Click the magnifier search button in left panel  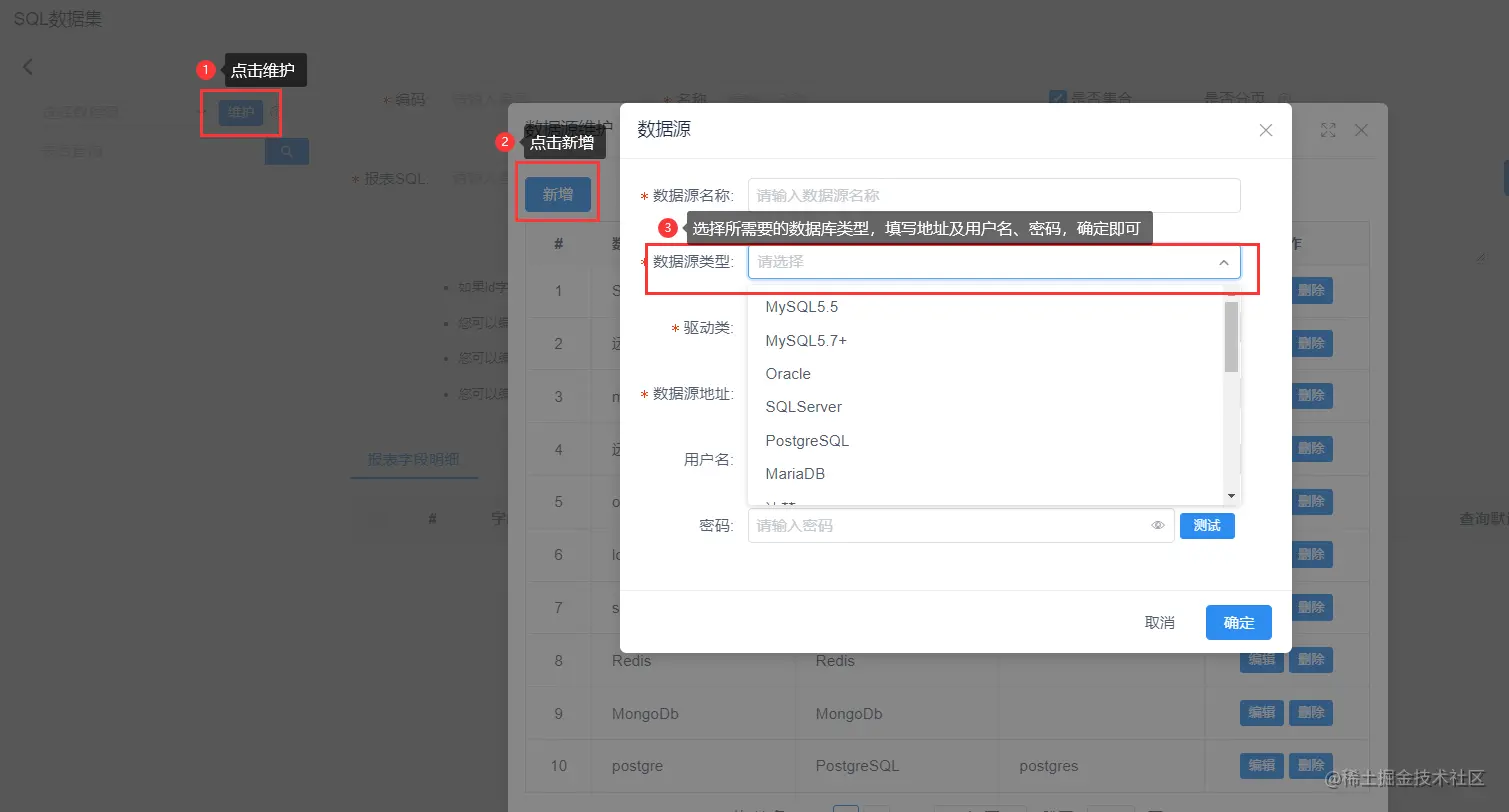click(x=287, y=151)
